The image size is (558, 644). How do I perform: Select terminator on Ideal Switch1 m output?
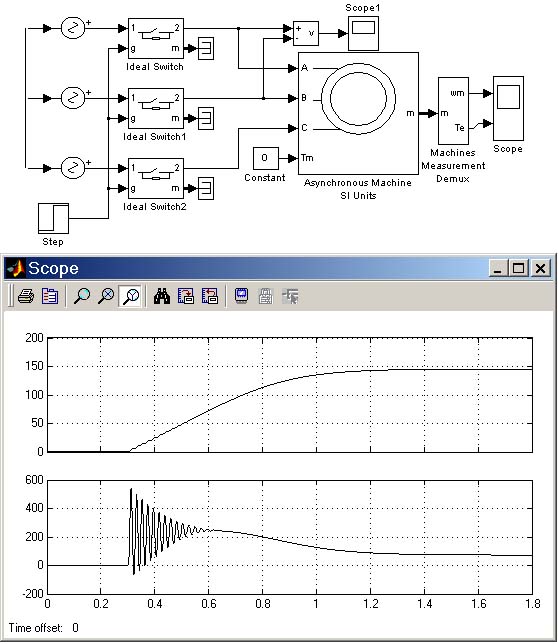click(x=206, y=118)
